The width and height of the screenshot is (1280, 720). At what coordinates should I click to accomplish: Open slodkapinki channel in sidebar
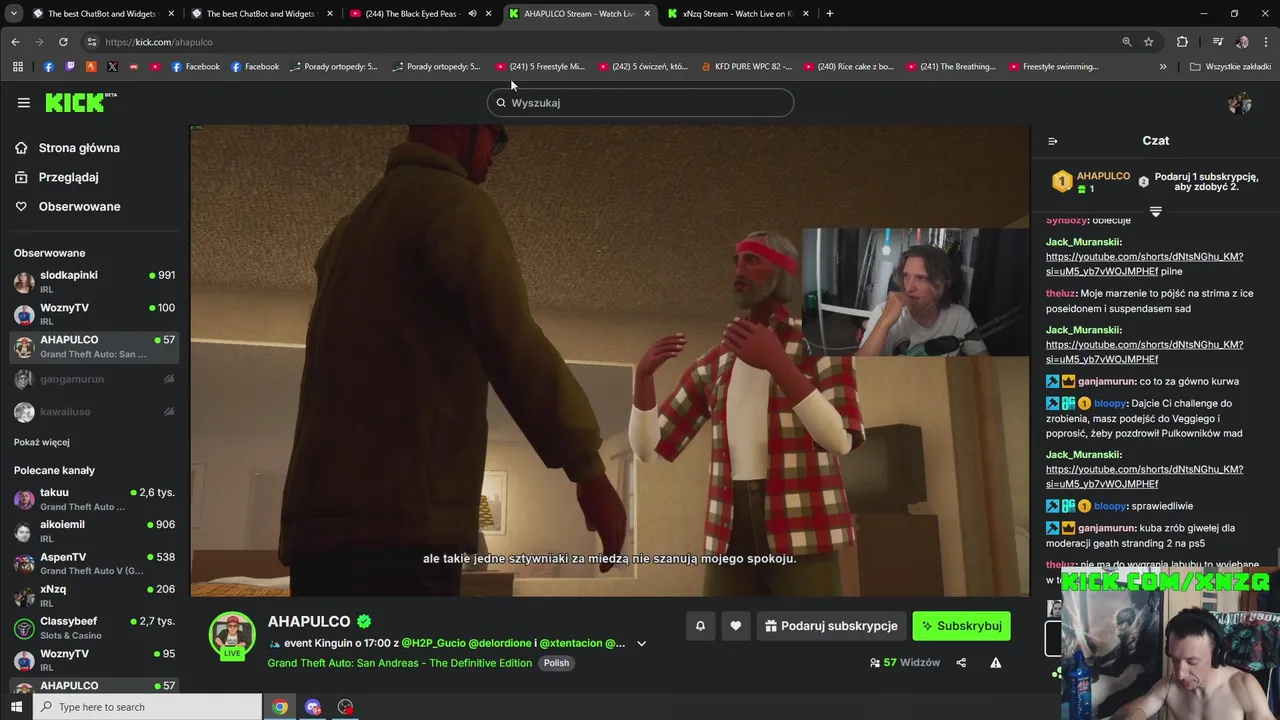tap(94, 282)
